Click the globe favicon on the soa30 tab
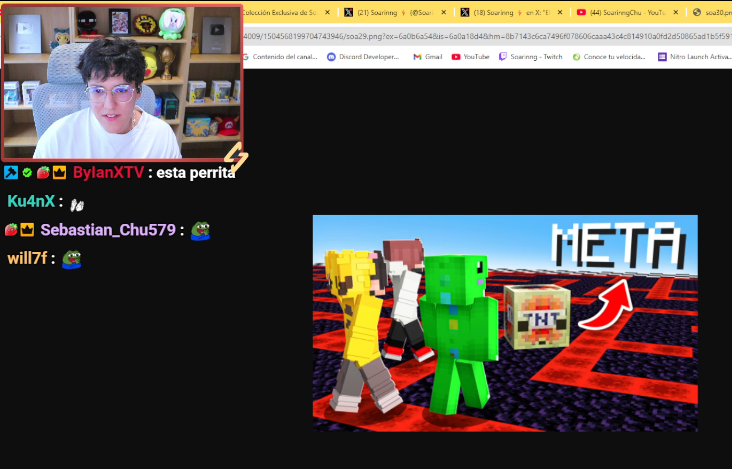Screen dimensions: 732x469 (x=697, y=13)
